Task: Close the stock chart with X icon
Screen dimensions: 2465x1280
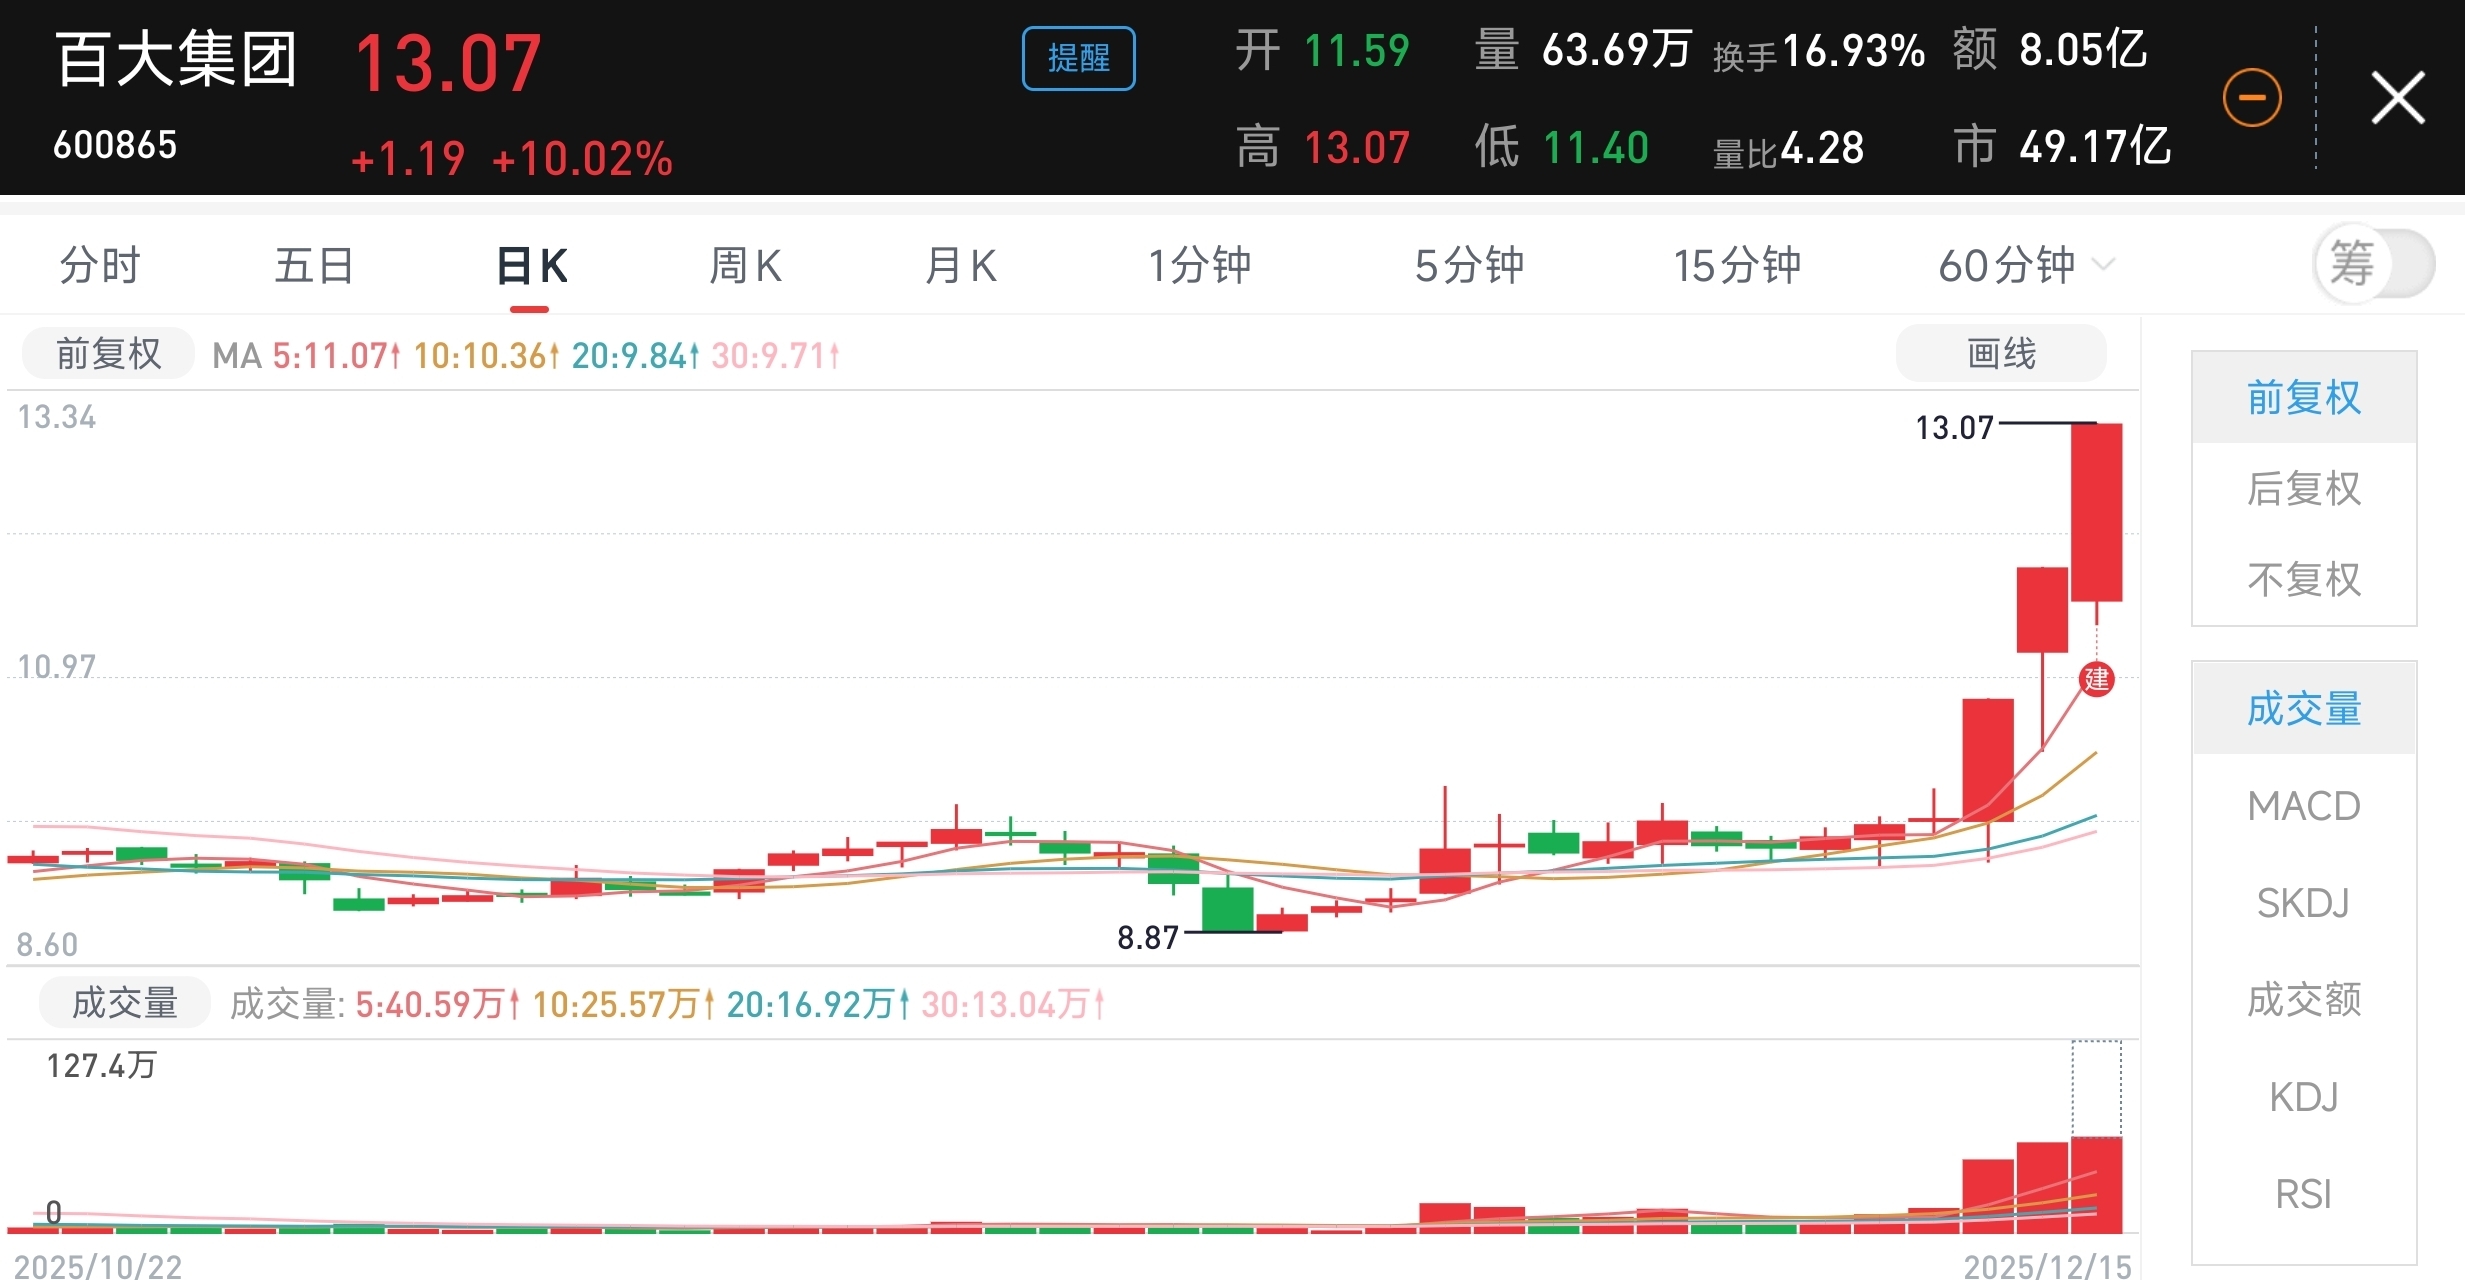Action: pos(2398,98)
